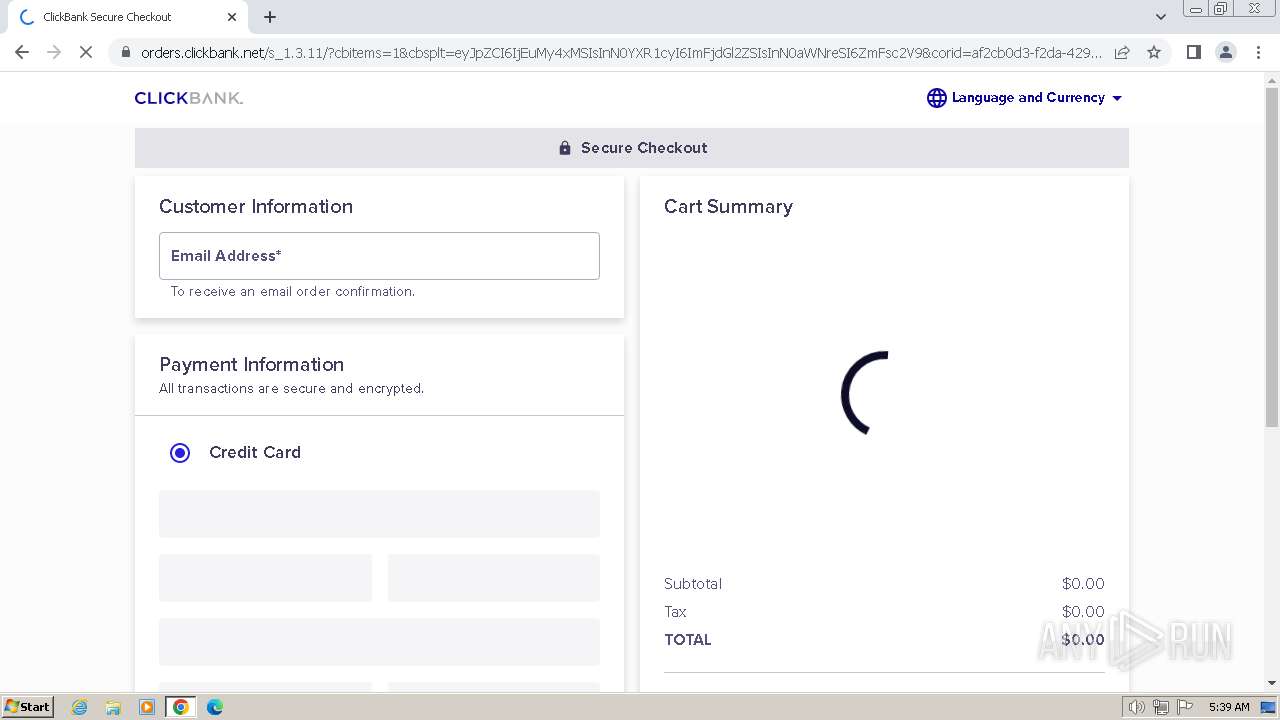Click the Customer Information heading
Image resolution: width=1280 pixels, height=720 pixels.
click(256, 206)
